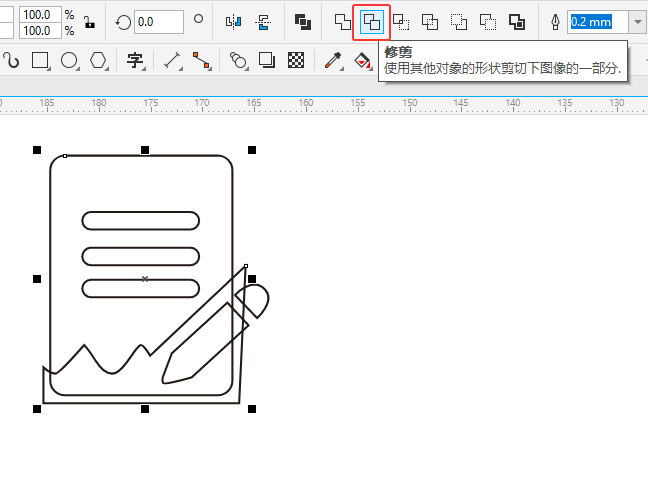This screenshot has width=648, height=499.
Task: Pick the Eyedropper tool
Action: coord(333,61)
